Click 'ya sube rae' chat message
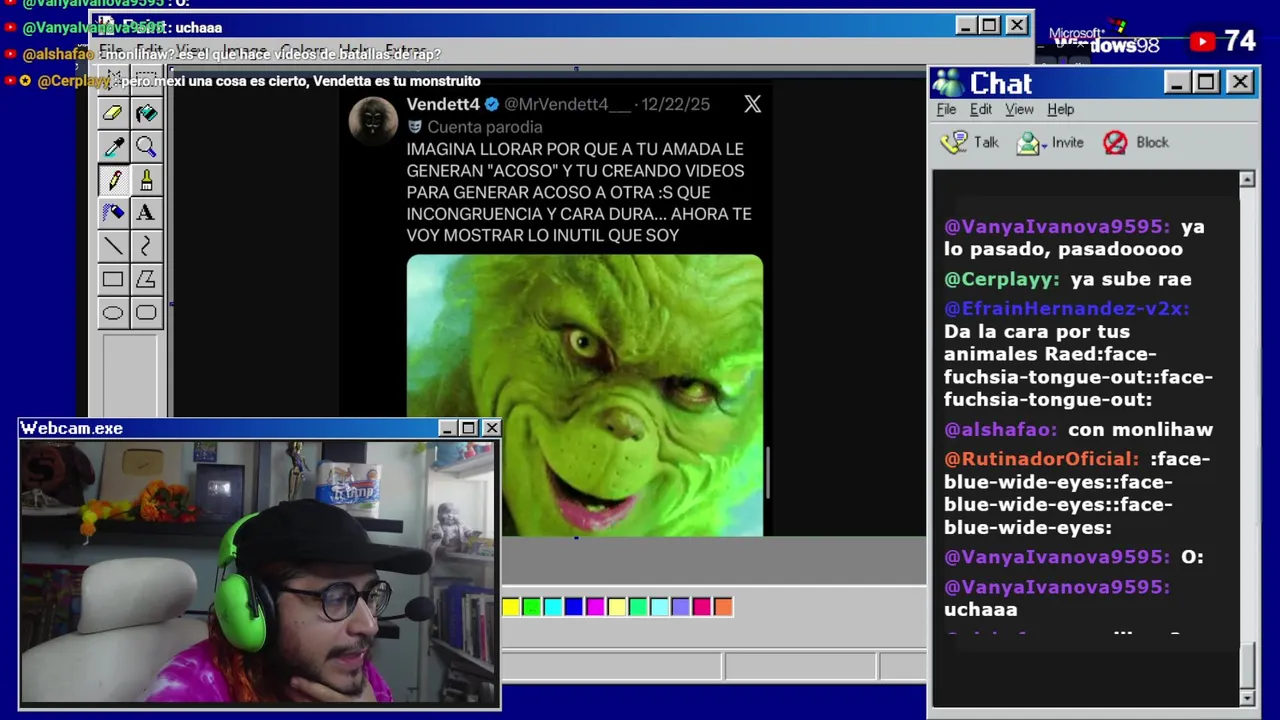The height and width of the screenshot is (720, 1280). [1130, 279]
